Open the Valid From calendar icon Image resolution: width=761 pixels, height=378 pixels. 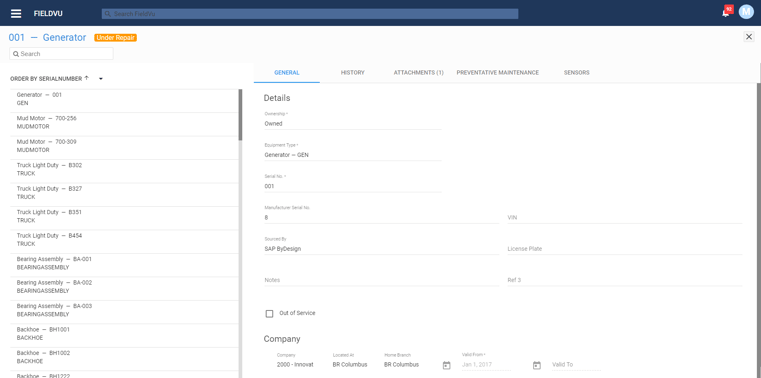tap(447, 365)
